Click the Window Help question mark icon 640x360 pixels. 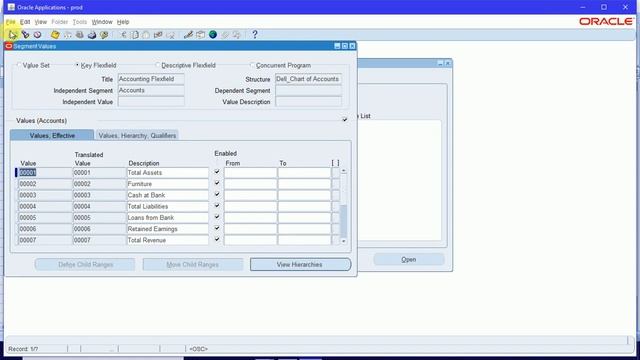[255, 35]
